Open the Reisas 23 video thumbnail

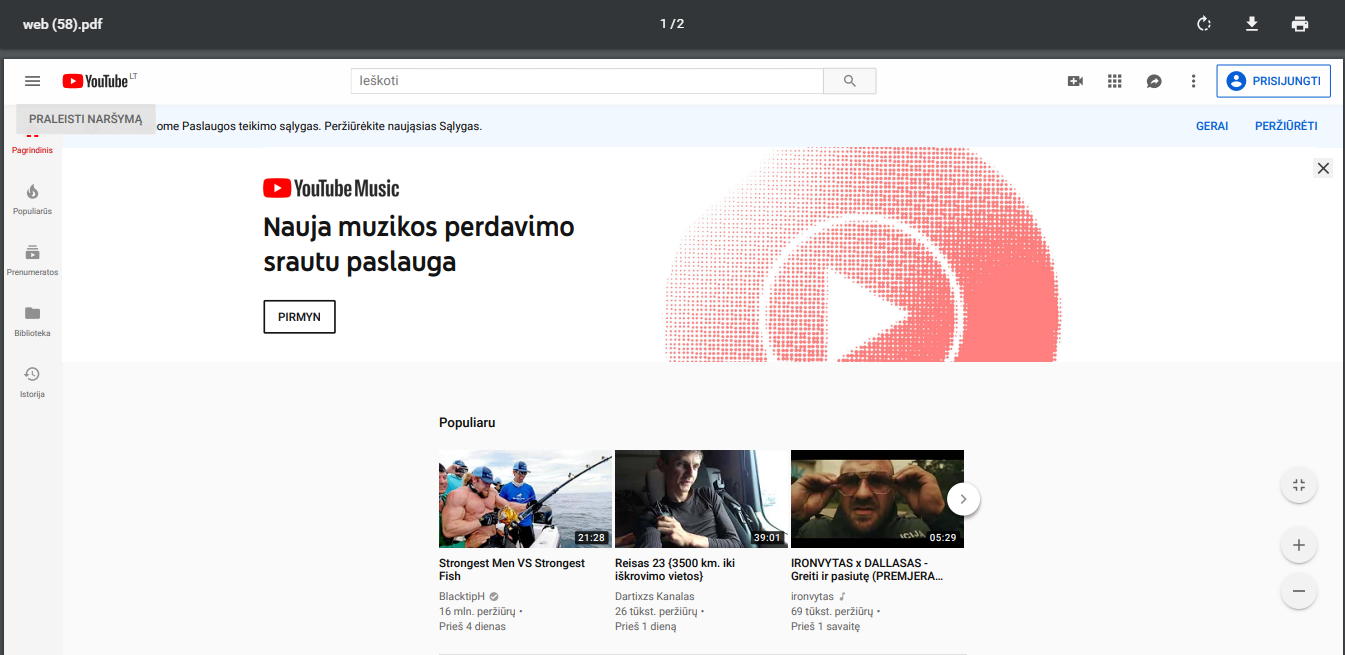701,499
